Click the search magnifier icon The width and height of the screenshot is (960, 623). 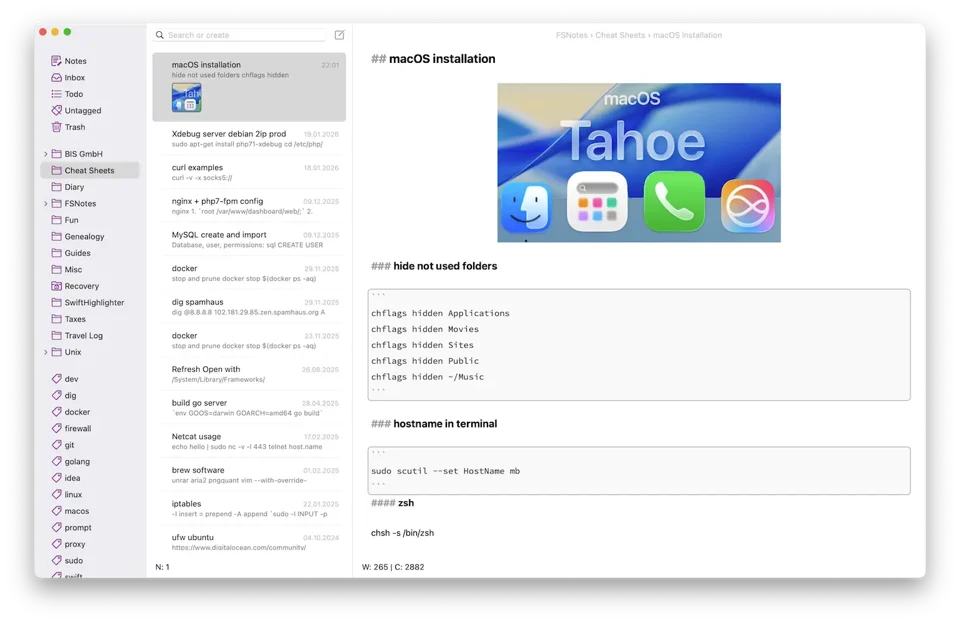pyautogui.click(x=160, y=35)
